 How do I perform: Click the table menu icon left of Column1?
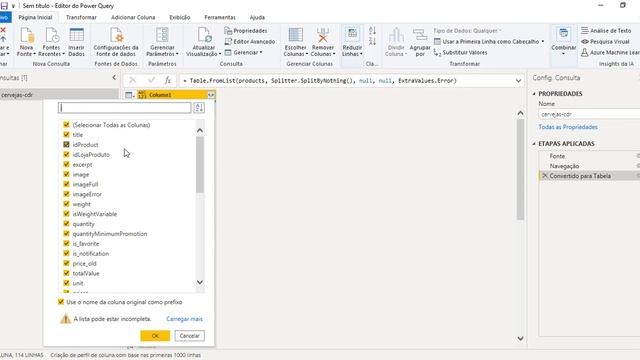tap(130, 95)
